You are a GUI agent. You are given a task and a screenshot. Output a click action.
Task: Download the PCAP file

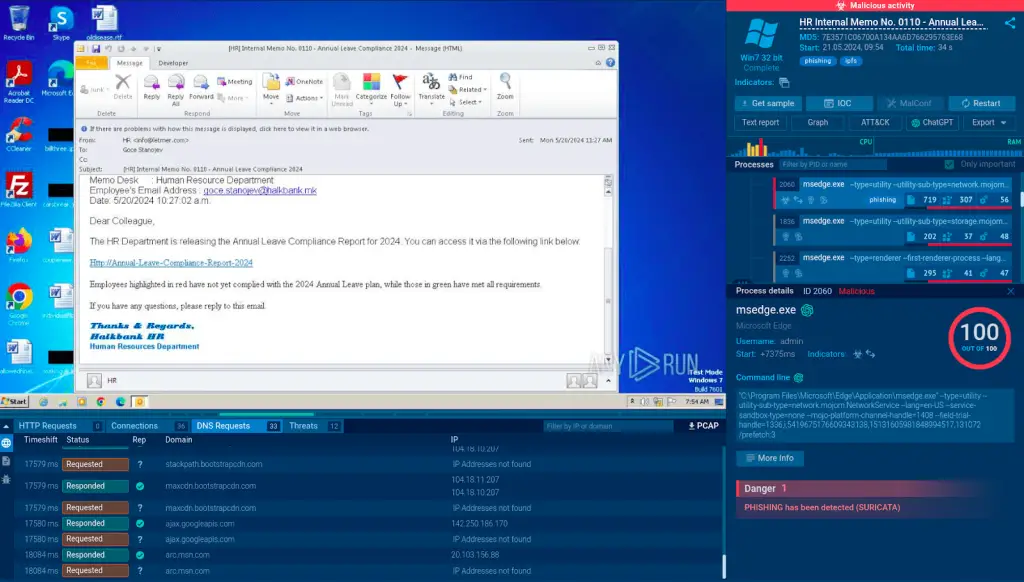pyautogui.click(x=703, y=426)
